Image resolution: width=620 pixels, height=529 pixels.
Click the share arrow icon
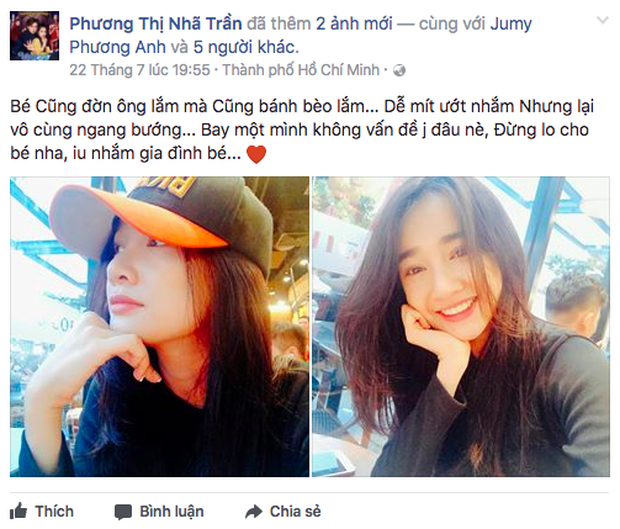tap(254, 511)
